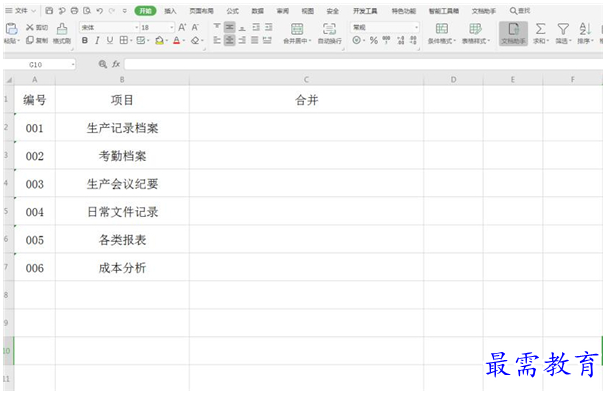
Task: Click the Conditional Formatting (条件格式) icon
Action: point(442,29)
